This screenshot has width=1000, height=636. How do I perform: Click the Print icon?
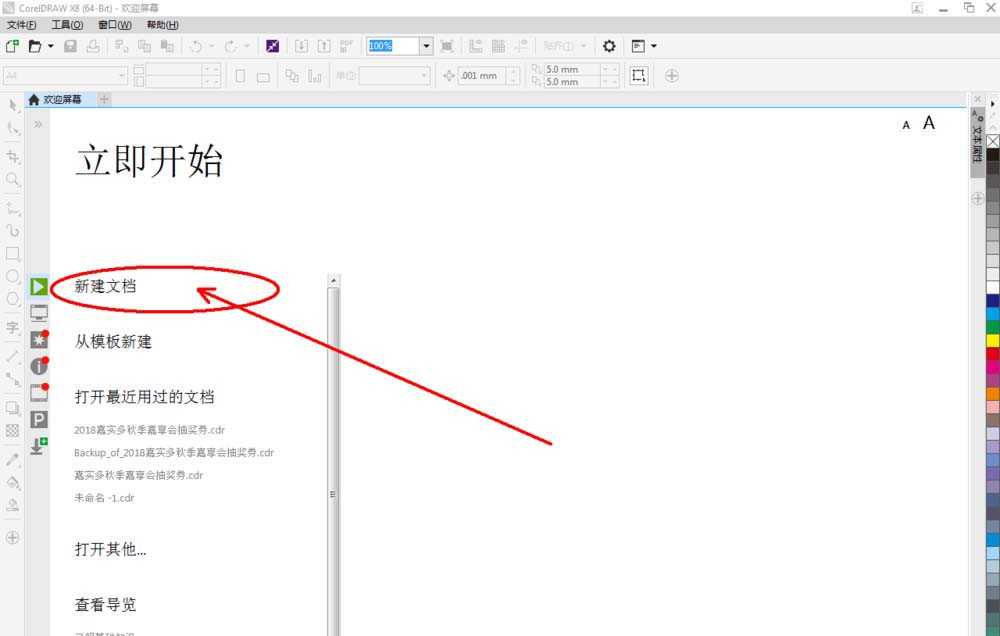(93, 46)
